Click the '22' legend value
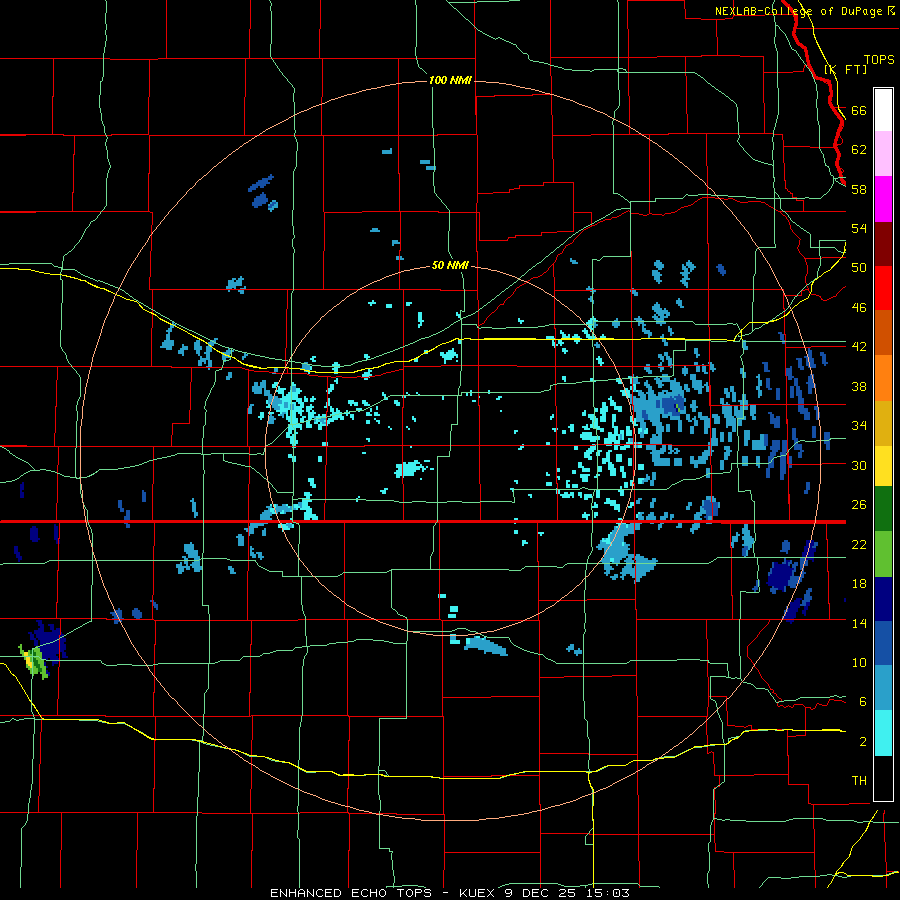This screenshot has height=900, width=900. pos(859,544)
